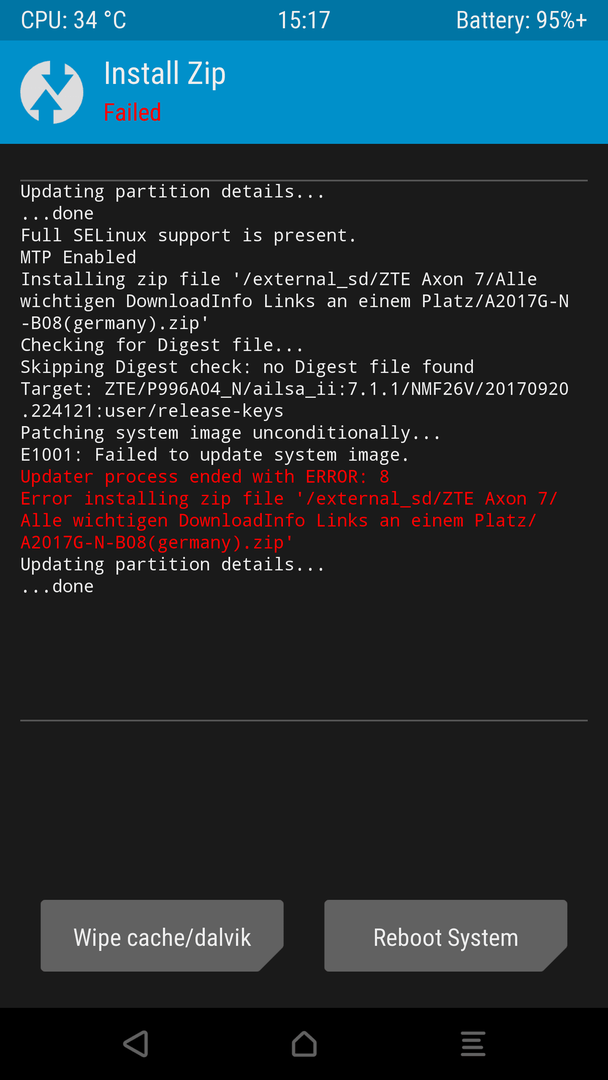Return to TWRP home via house icon
This screenshot has height=1080, width=608.
(304, 1043)
